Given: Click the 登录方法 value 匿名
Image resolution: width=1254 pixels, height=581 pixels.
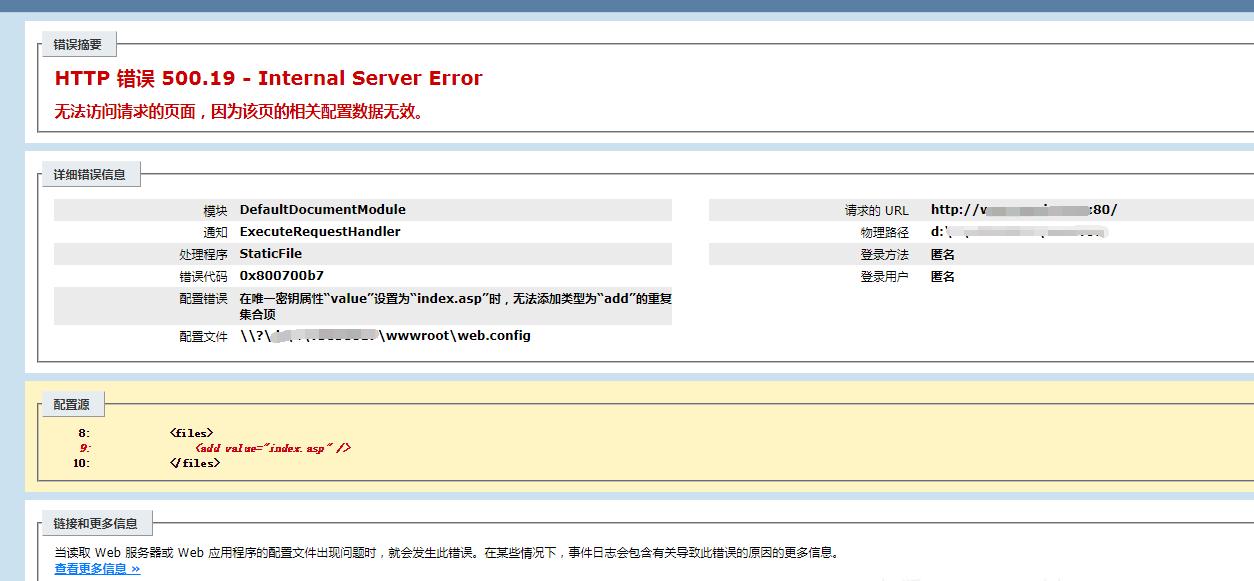Looking at the screenshot, I should pos(943,255).
